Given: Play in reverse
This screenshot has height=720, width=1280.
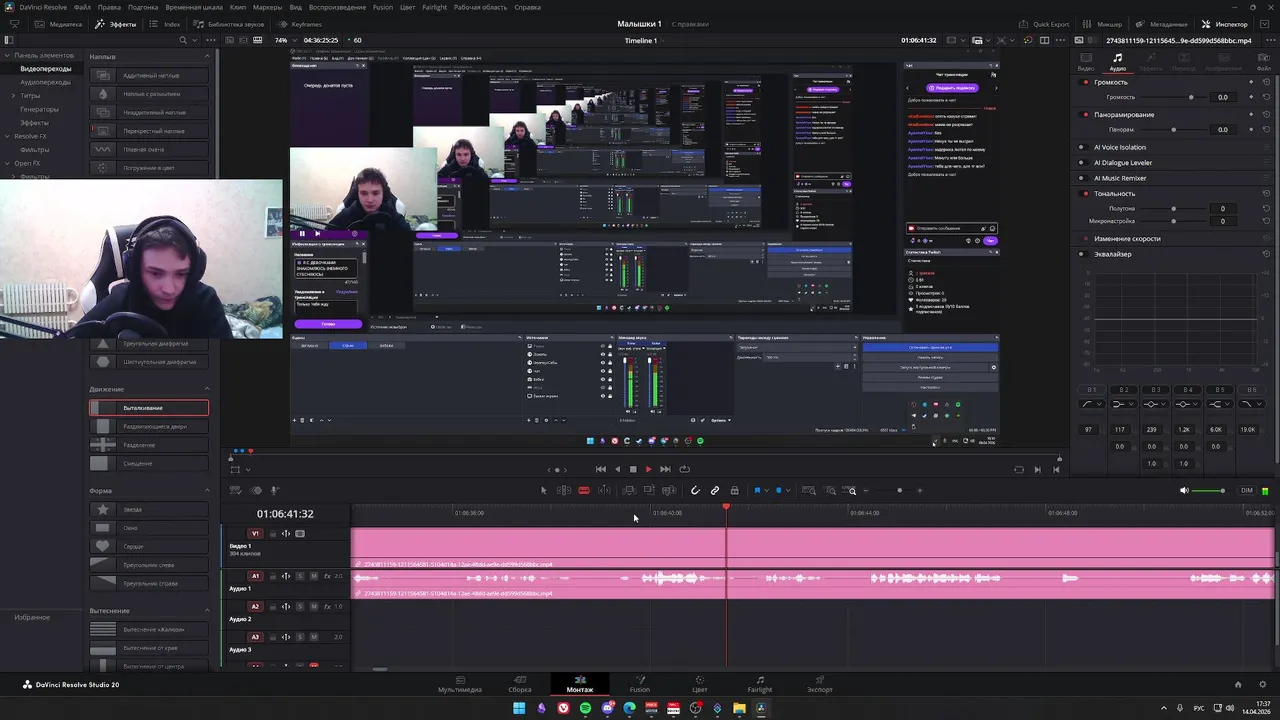Looking at the screenshot, I should (617, 469).
